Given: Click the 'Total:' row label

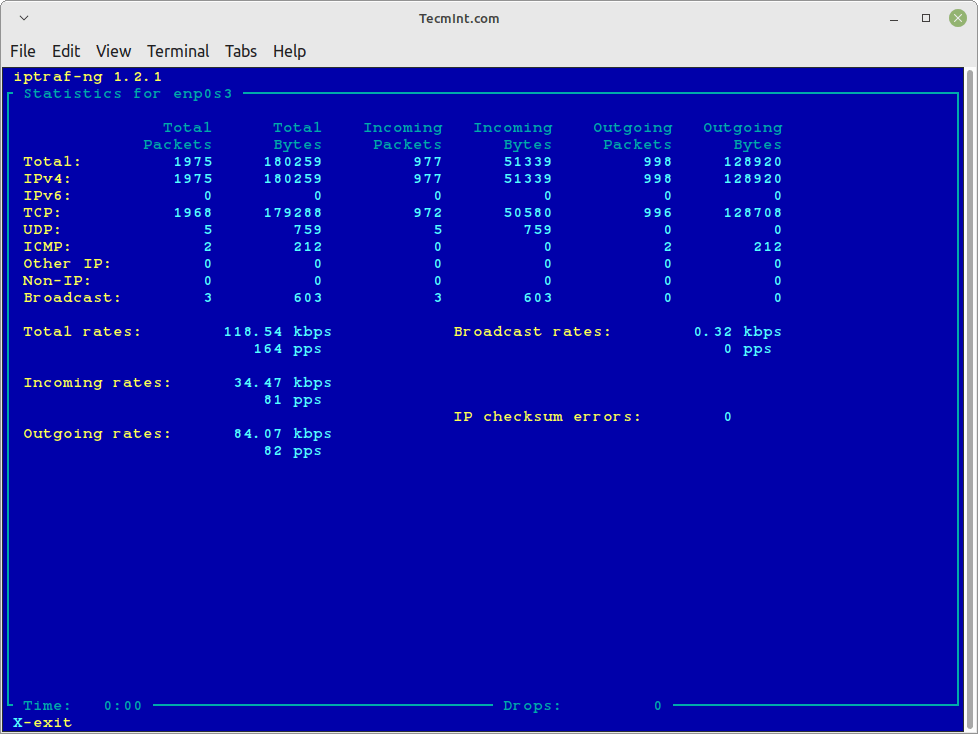Looking at the screenshot, I should [52, 162].
